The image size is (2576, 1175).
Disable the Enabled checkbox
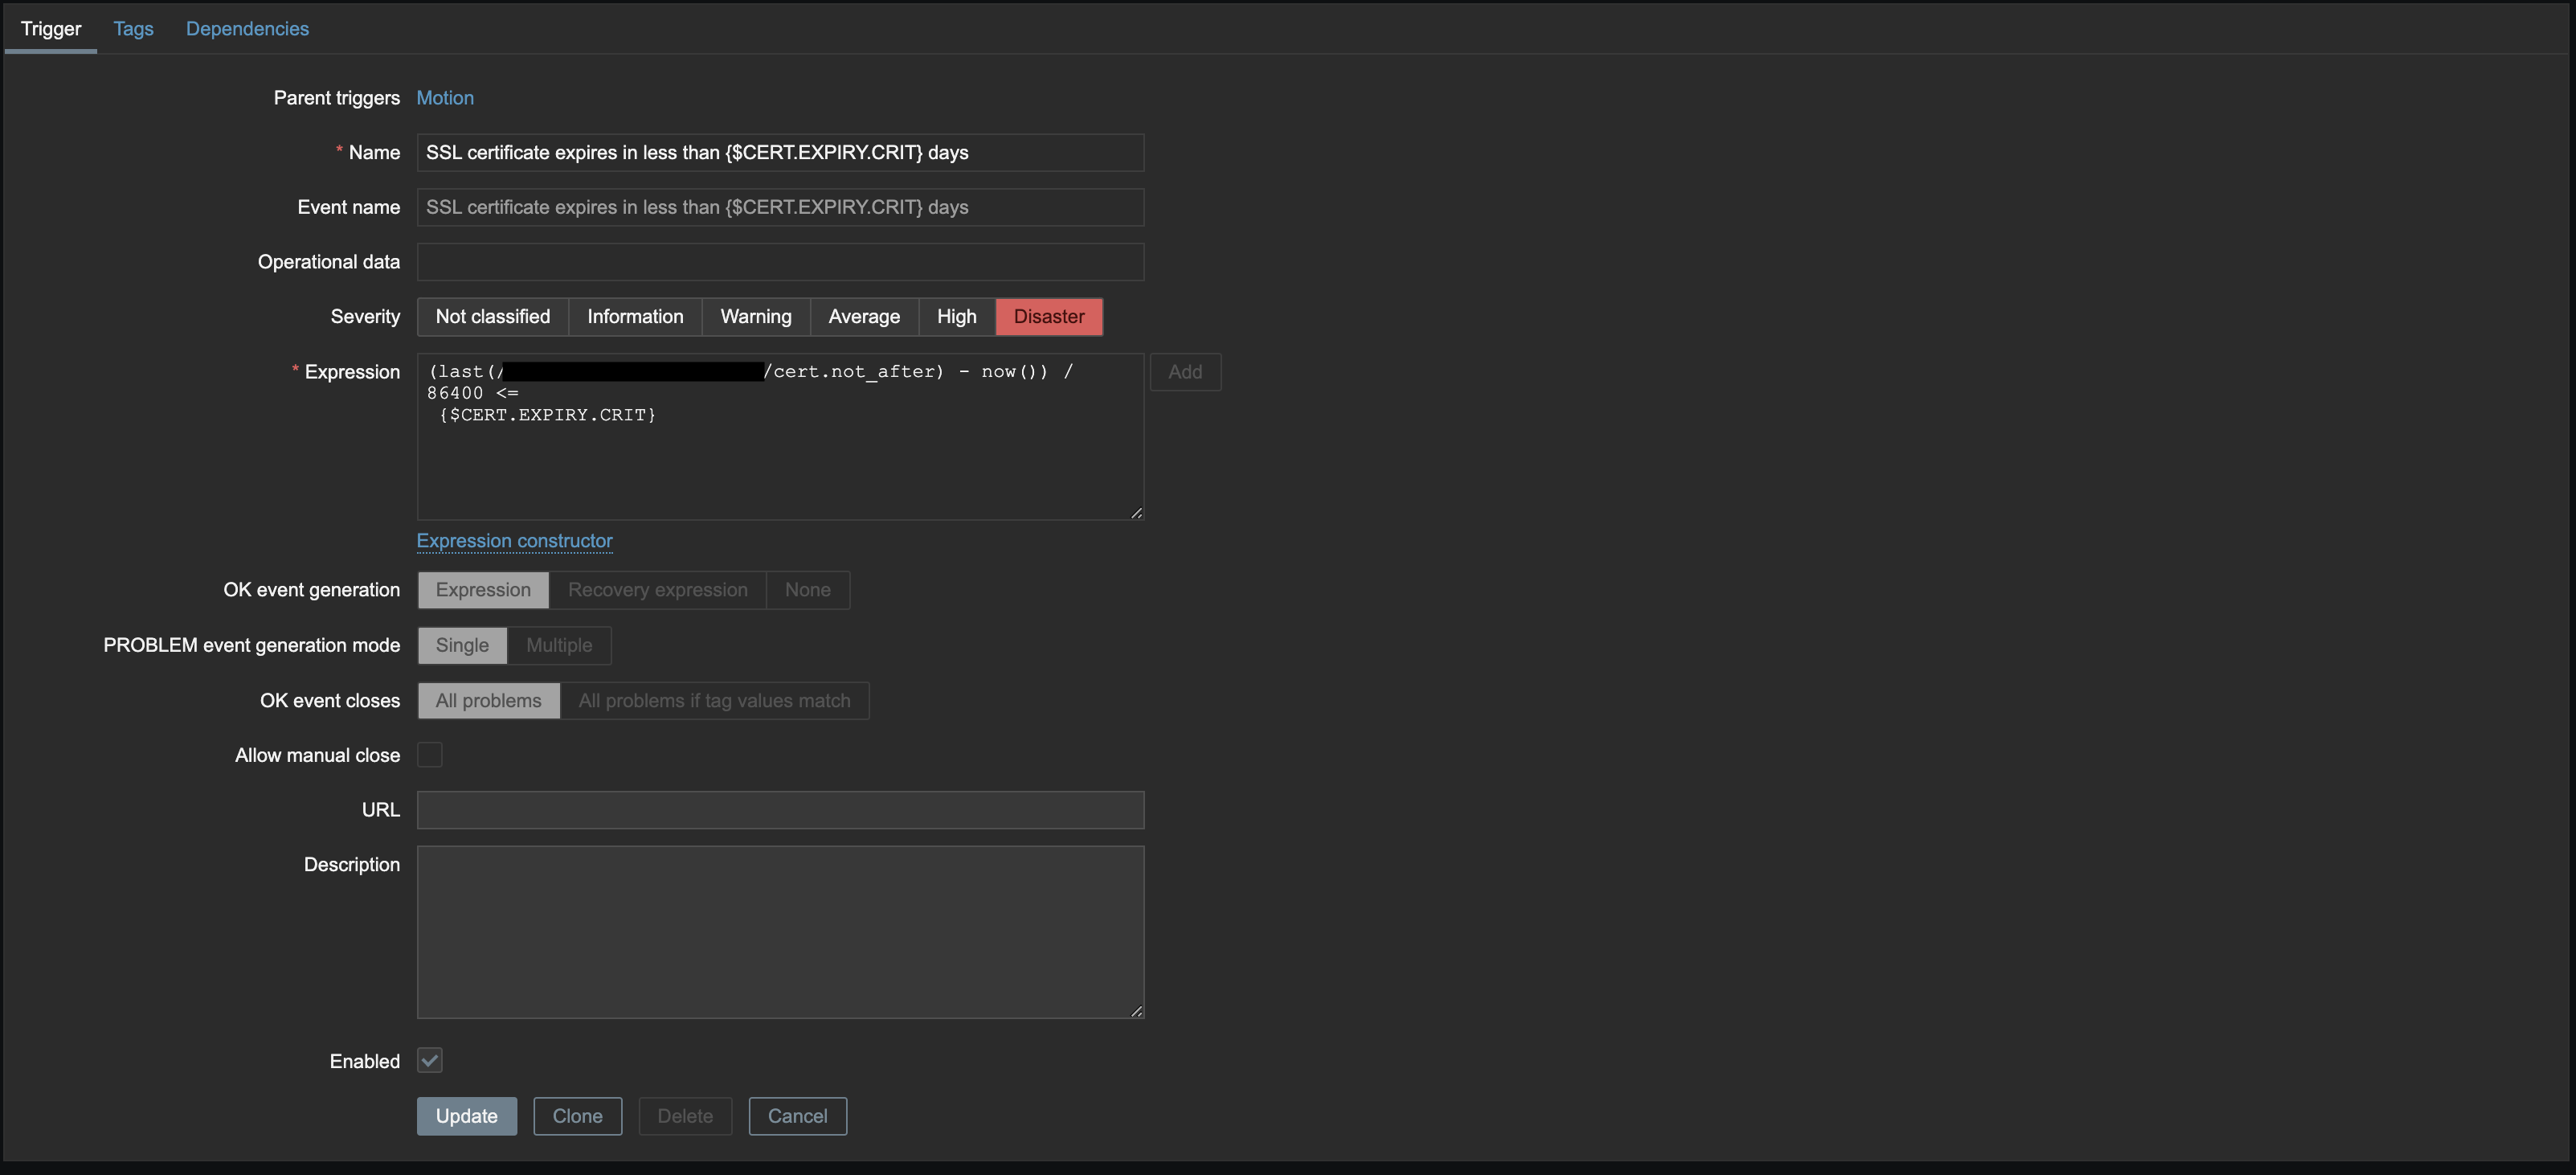pos(429,1060)
